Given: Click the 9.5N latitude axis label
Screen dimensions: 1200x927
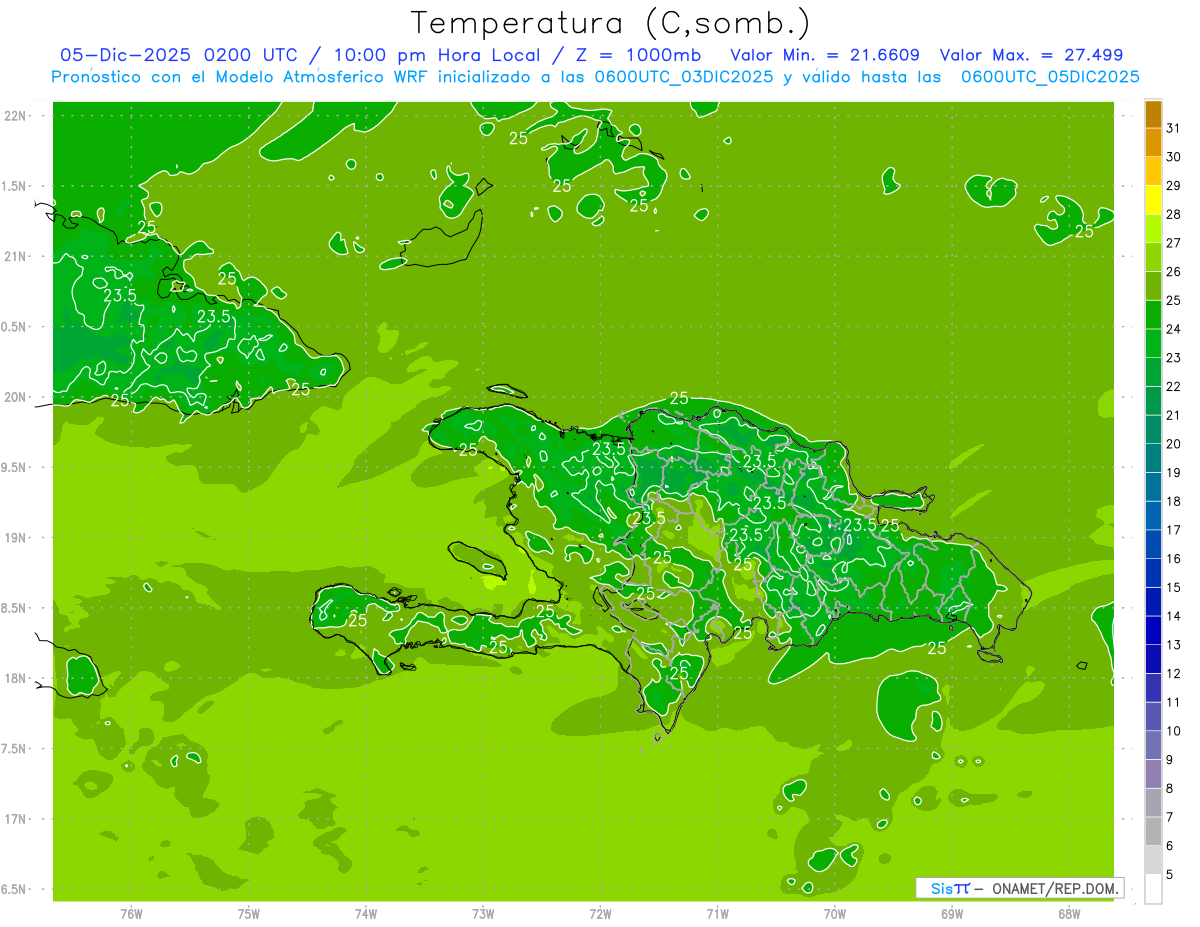Looking at the screenshot, I should tap(15, 467).
